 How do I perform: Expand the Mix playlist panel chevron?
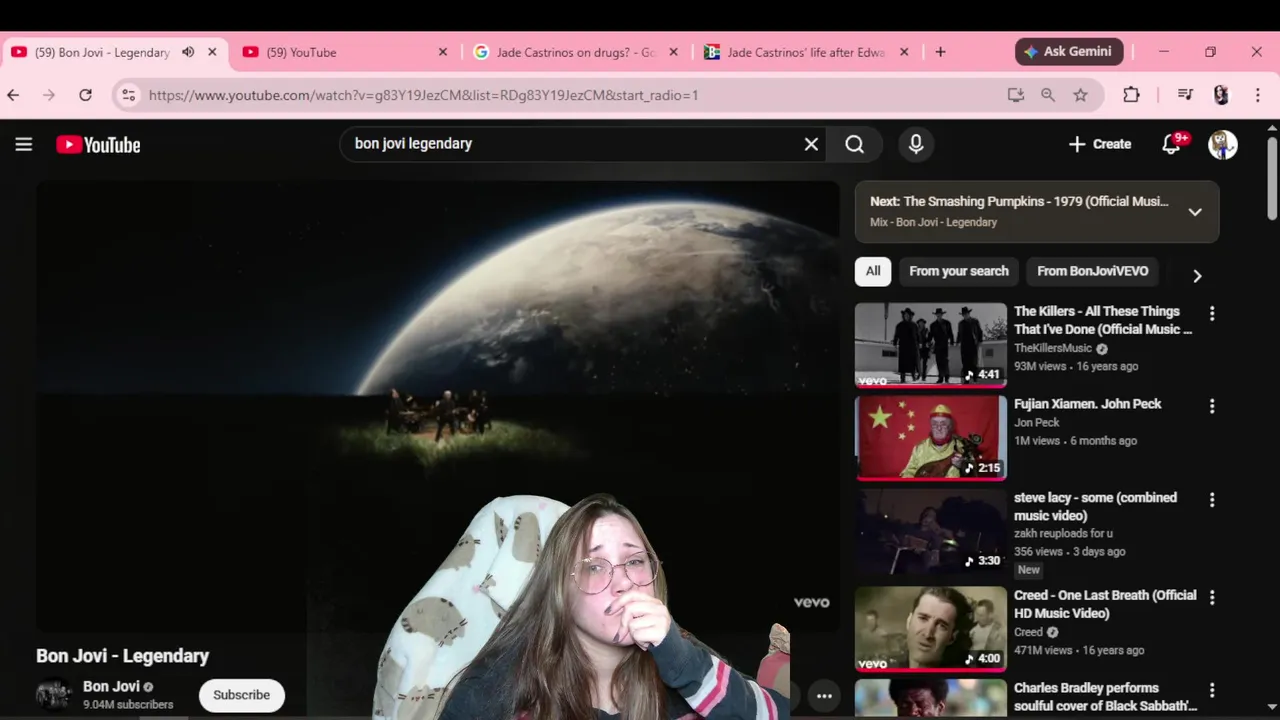click(x=1195, y=212)
